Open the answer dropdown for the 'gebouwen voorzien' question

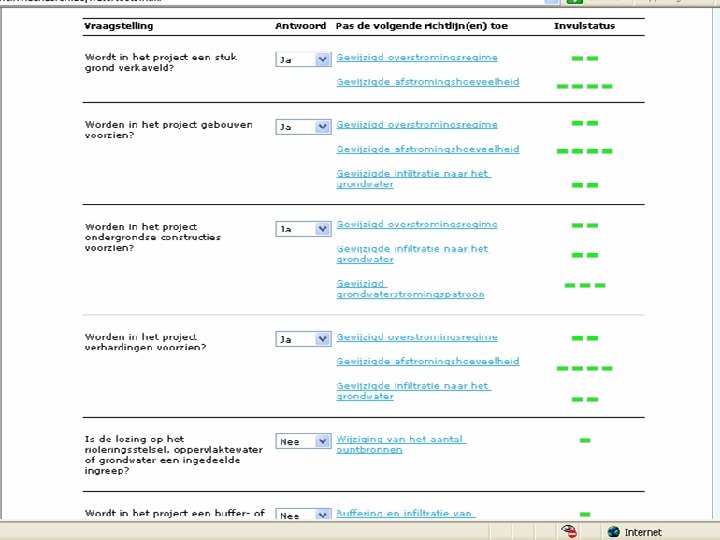(303, 127)
